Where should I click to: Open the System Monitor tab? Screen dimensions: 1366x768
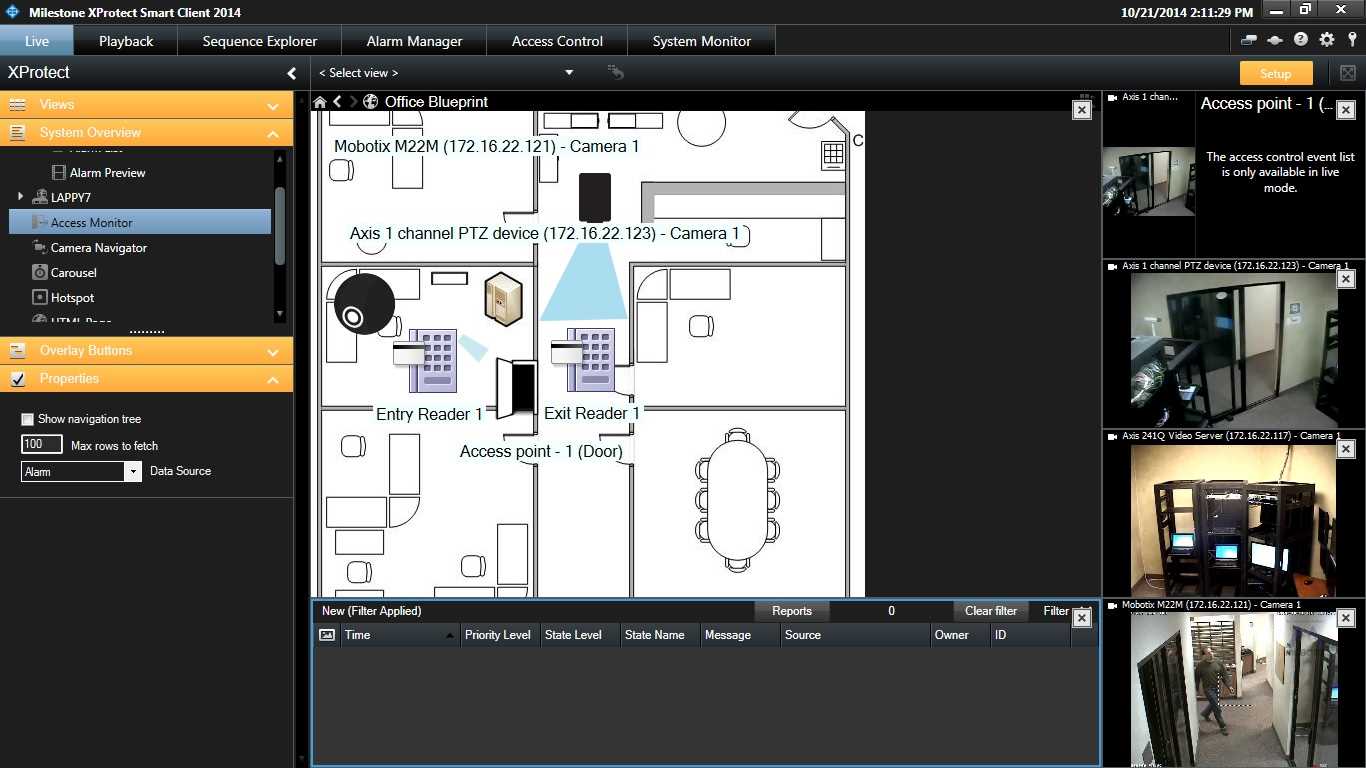click(702, 41)
